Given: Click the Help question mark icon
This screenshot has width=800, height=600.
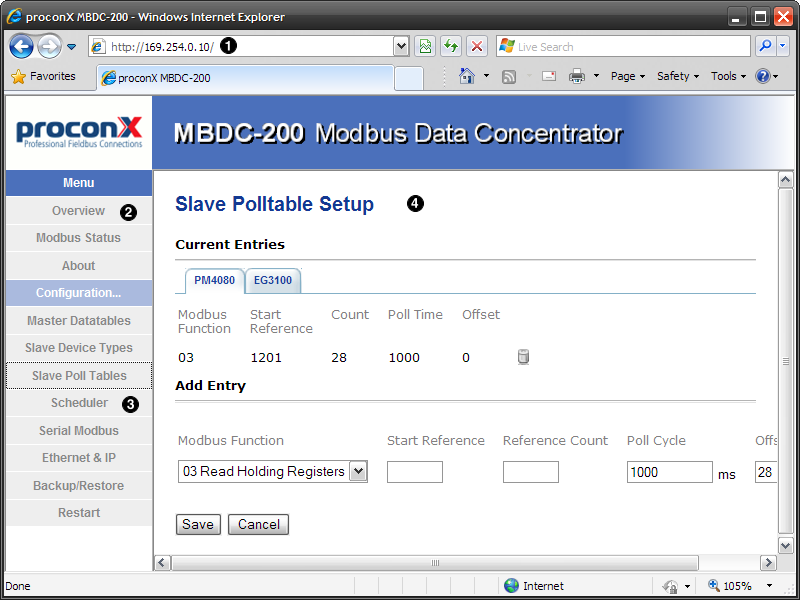Looking at the screenshot, I should pos(762,76).
